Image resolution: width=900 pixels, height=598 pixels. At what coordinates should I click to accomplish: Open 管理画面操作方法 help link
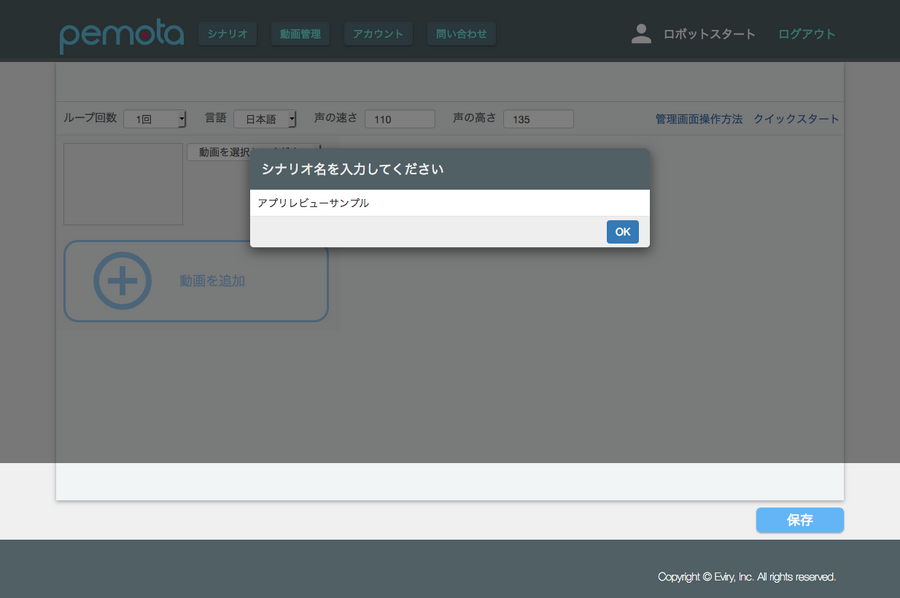pyautogui.click(x=699, y=119)
